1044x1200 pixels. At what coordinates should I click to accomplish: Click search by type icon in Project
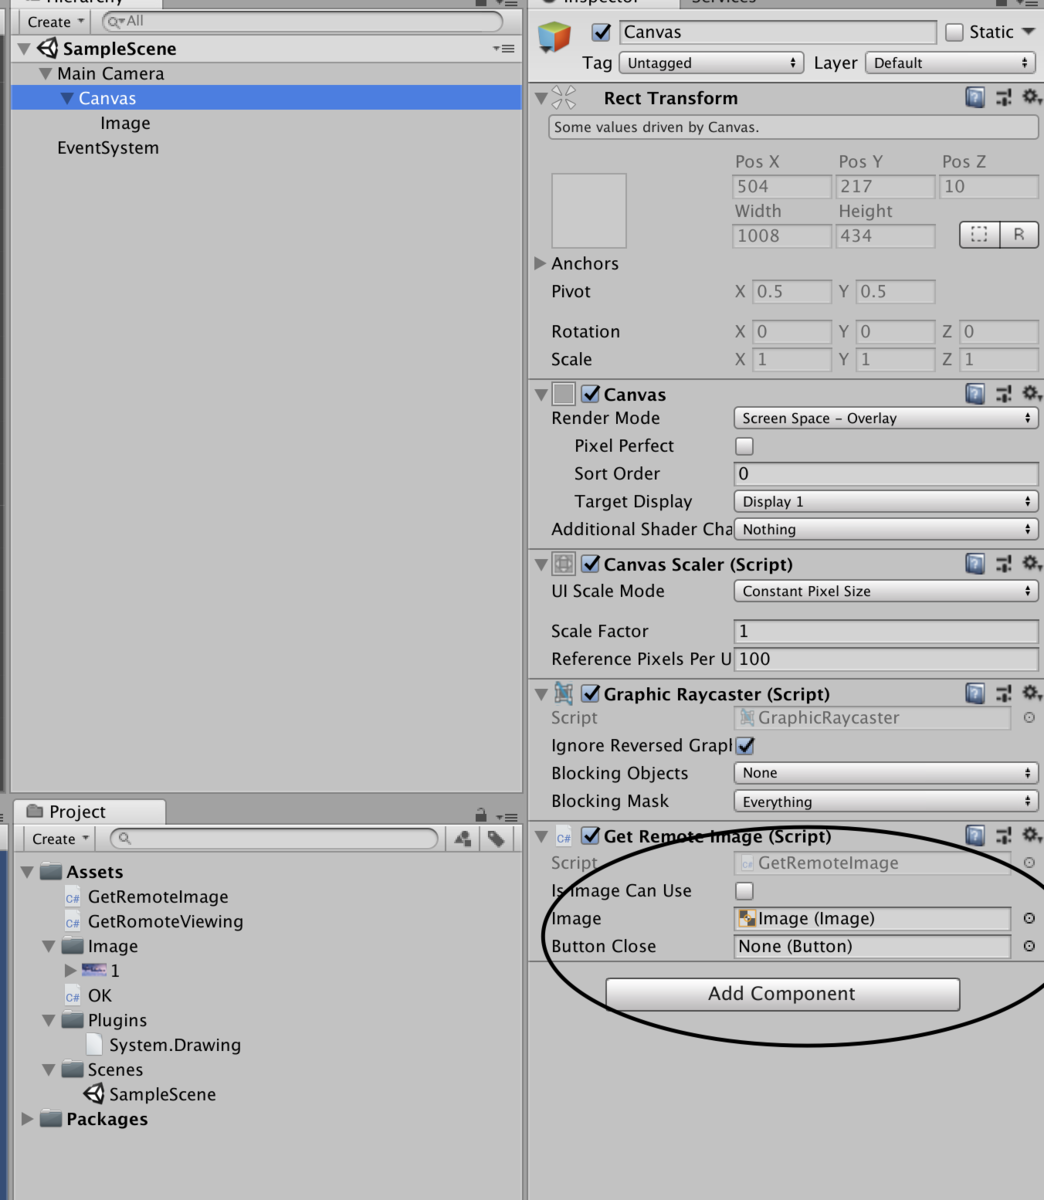[x=463, y=839]
